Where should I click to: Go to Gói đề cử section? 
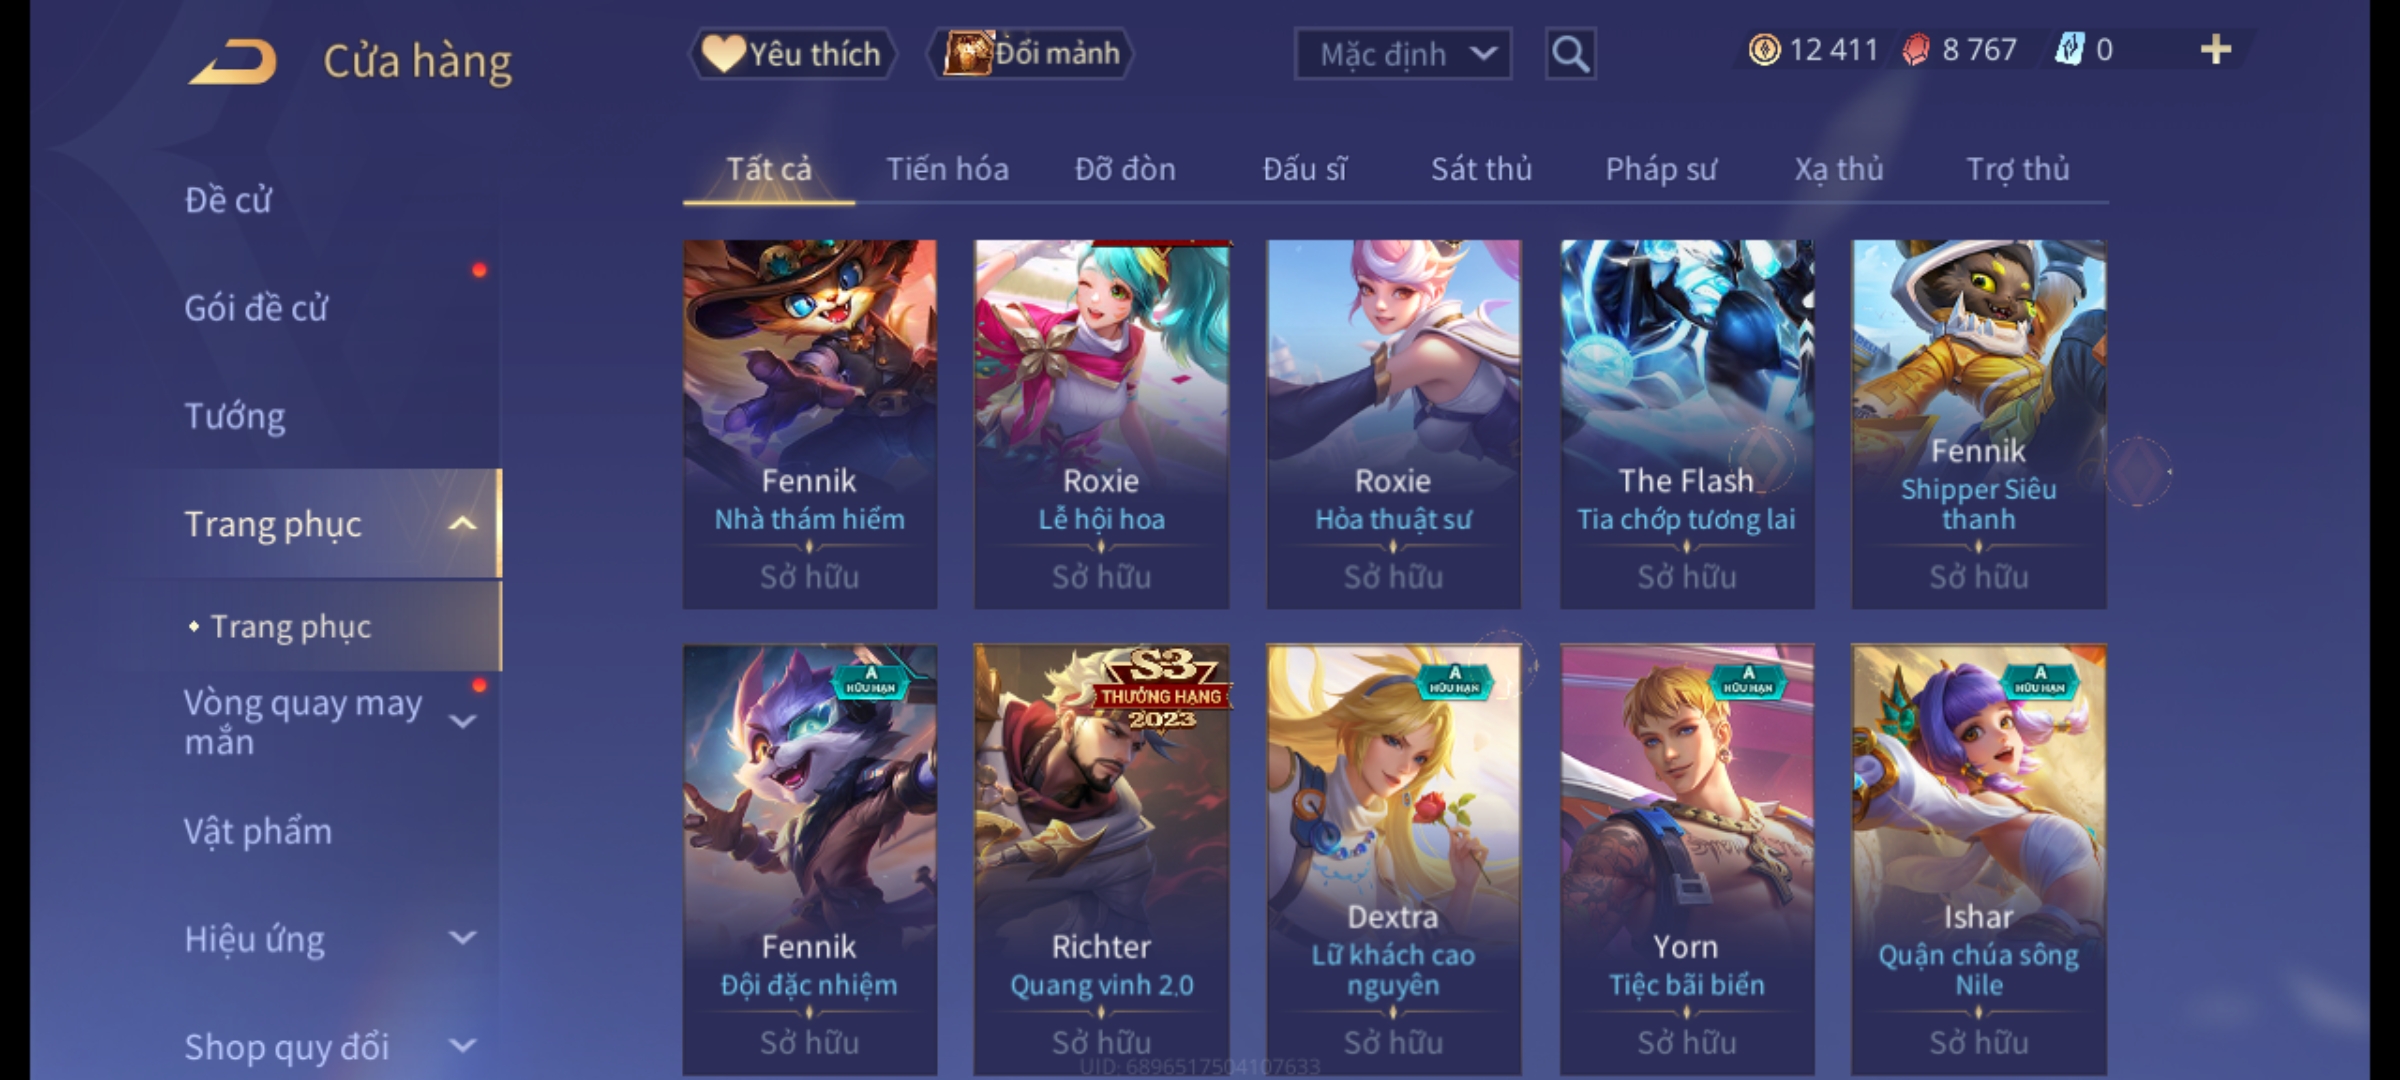(x=256, y=308)
